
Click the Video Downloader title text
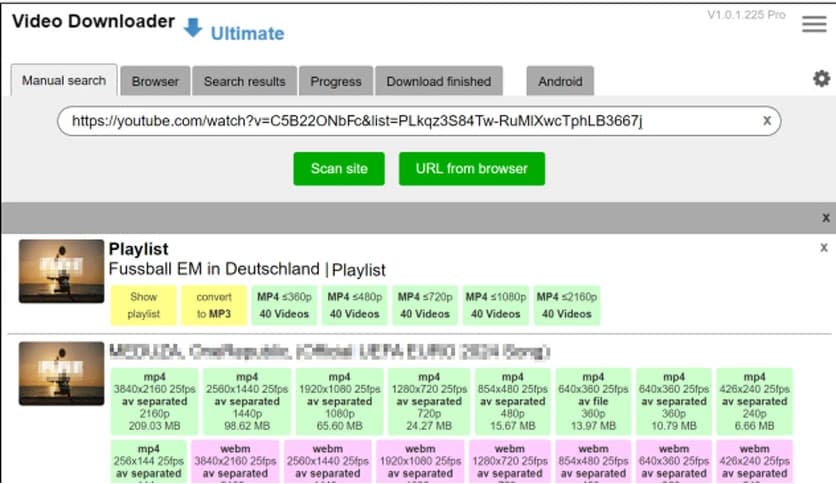click(93, 21)
